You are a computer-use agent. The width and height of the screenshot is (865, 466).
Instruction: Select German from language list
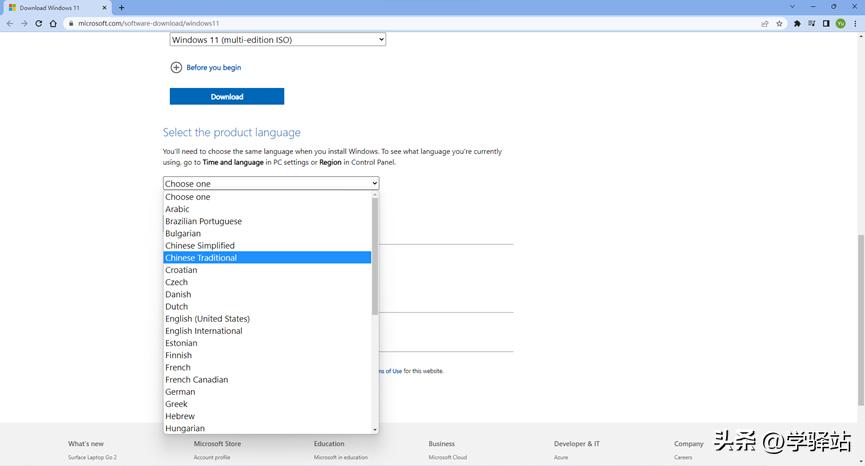[267, 392]
